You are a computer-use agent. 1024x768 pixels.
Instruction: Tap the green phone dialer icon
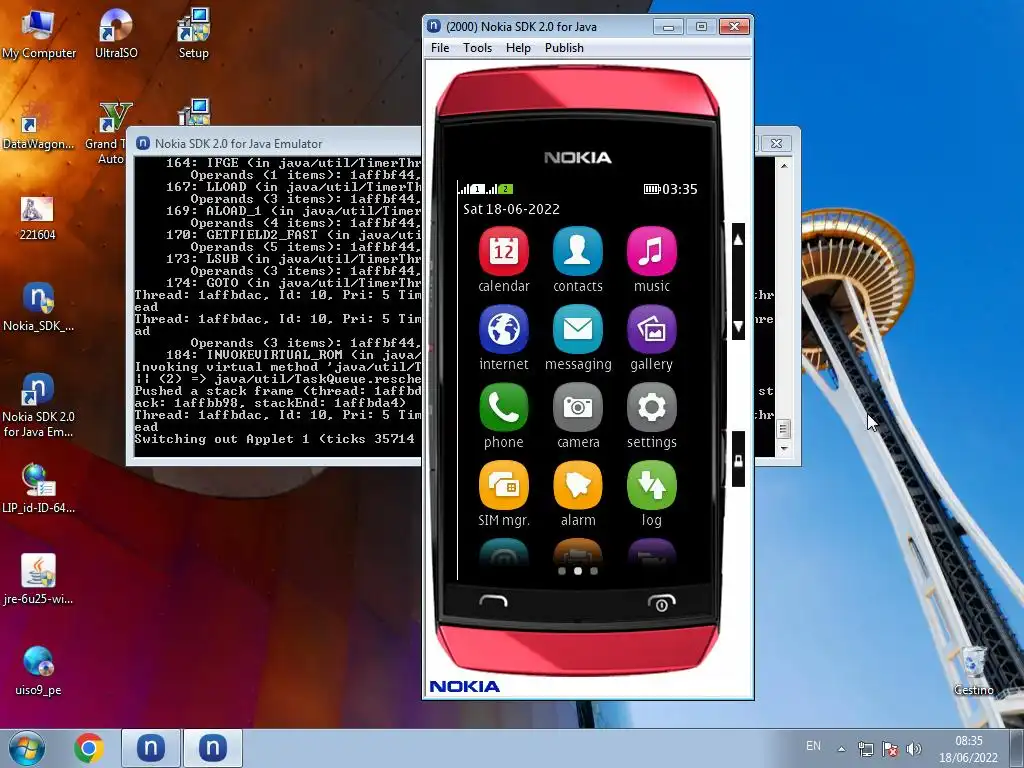[x=504, y=408]
